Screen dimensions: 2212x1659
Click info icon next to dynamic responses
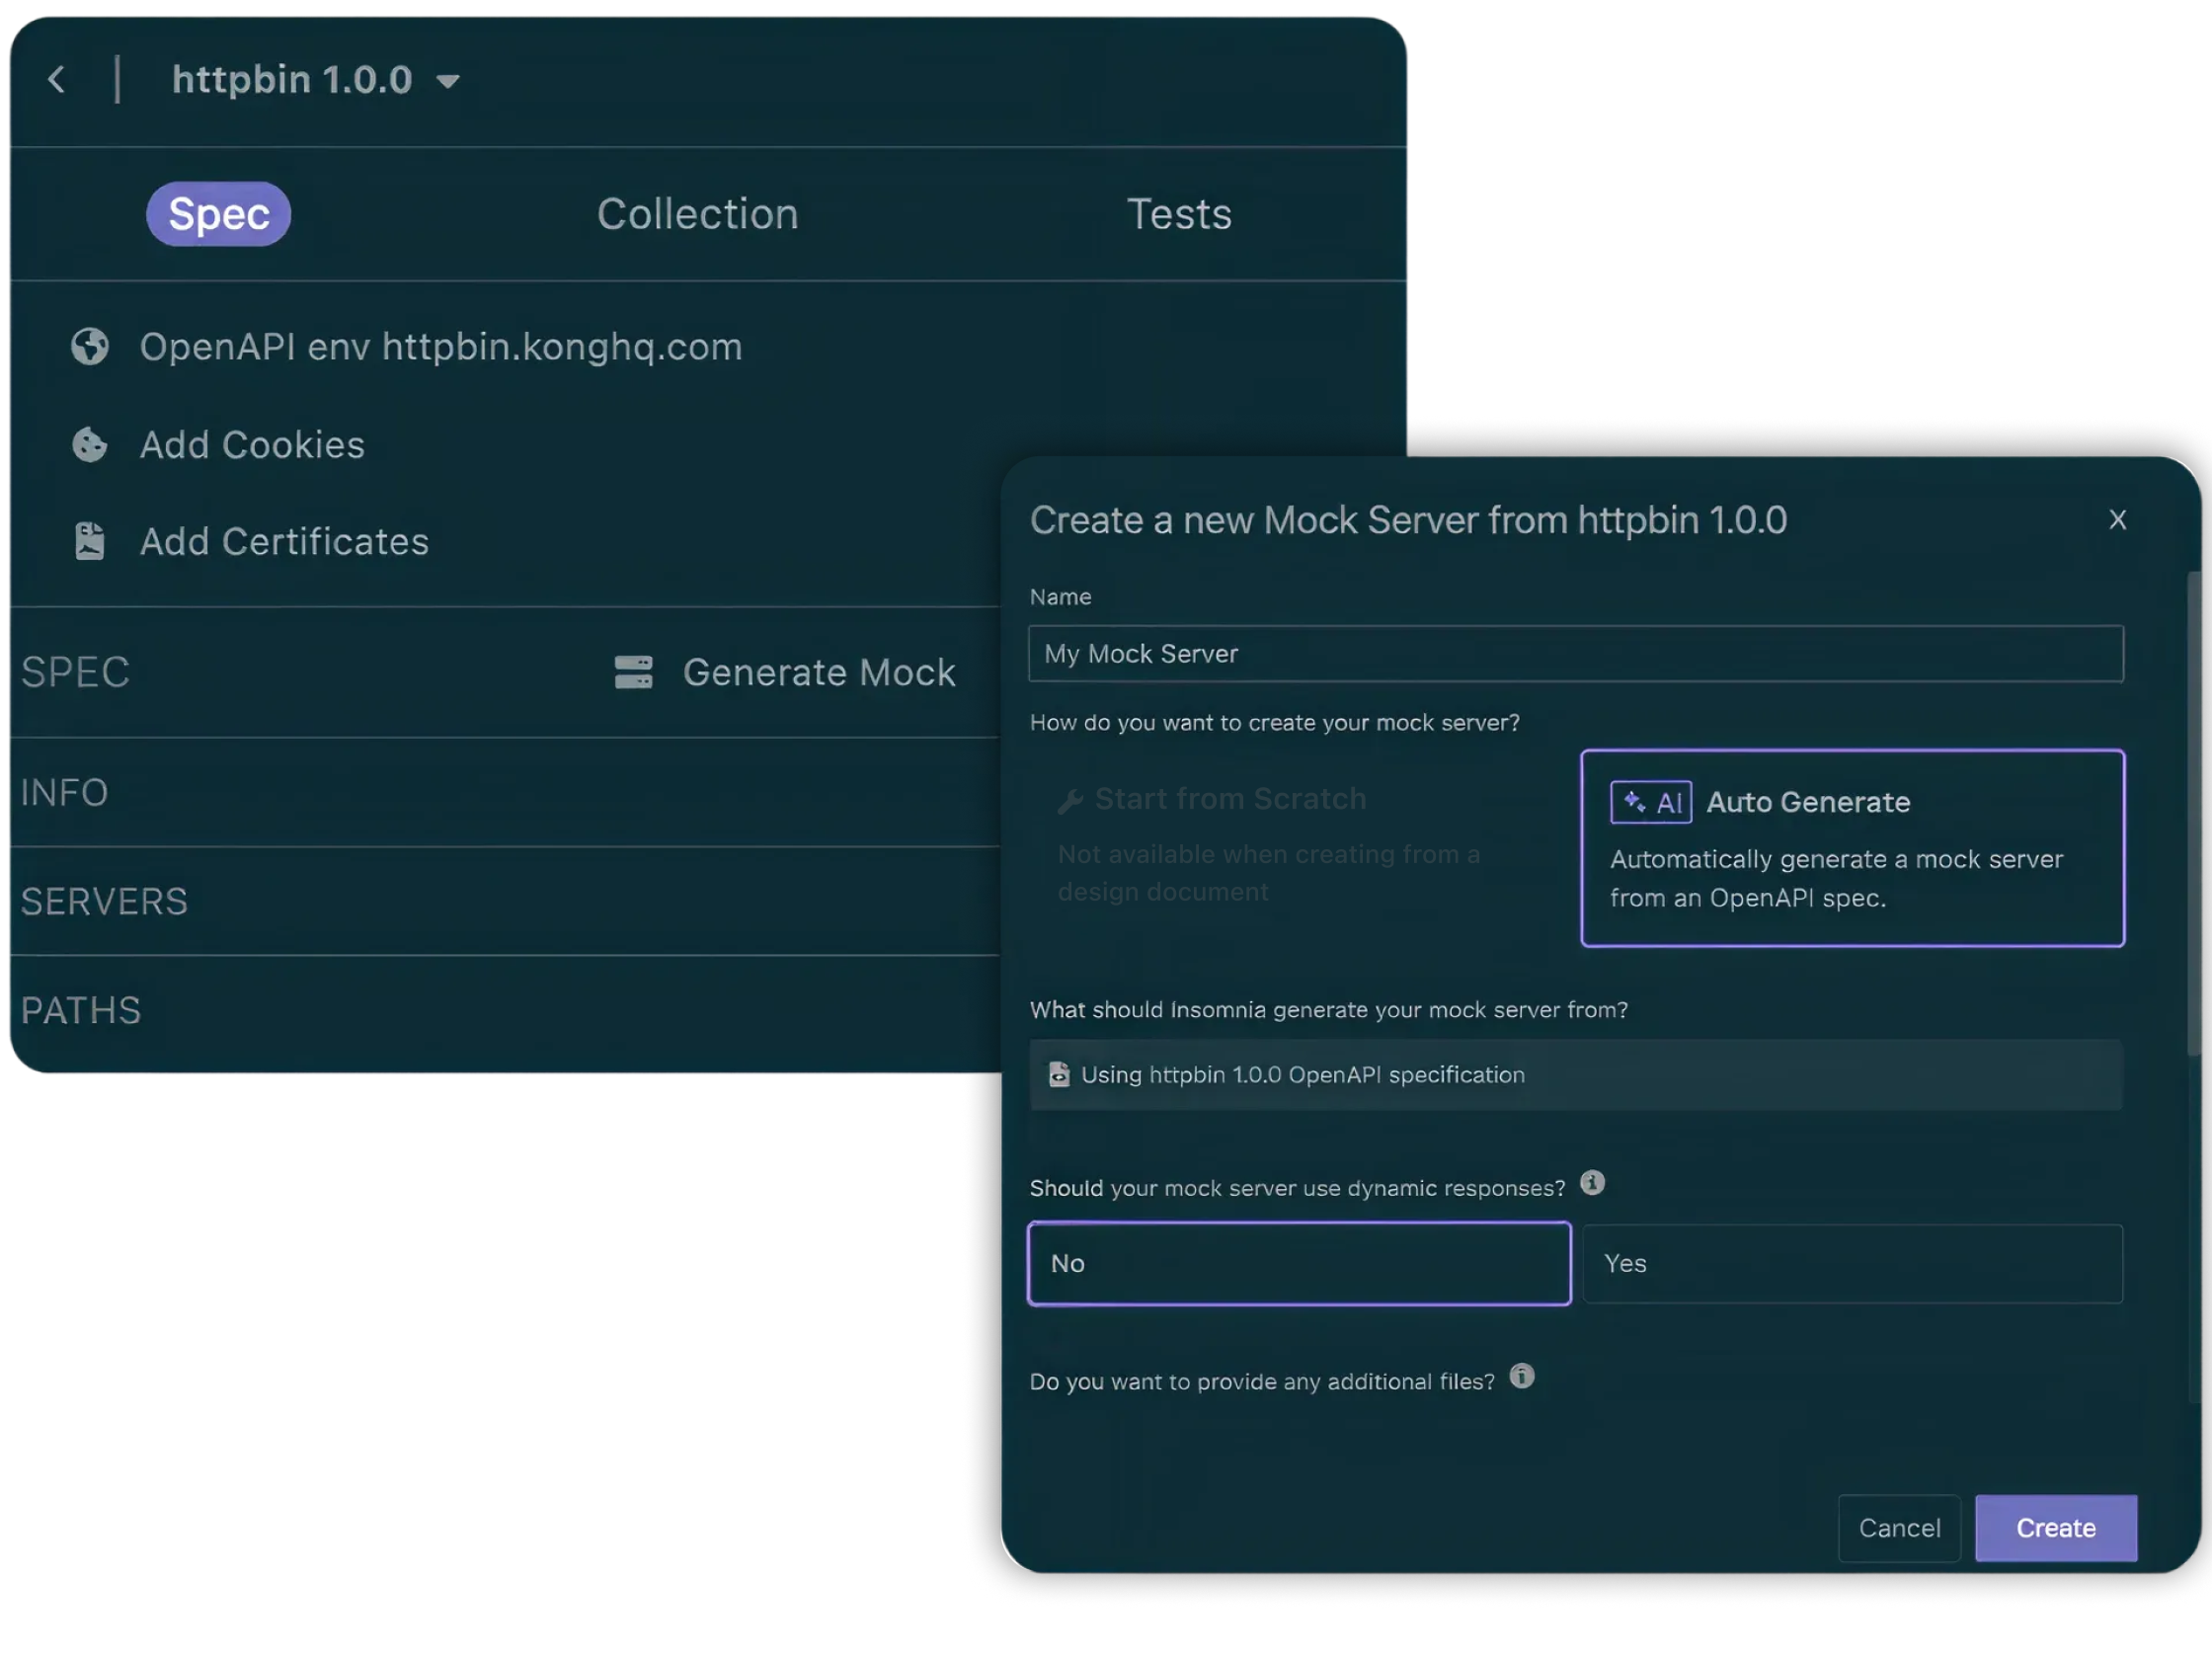coord(1592,1183)
